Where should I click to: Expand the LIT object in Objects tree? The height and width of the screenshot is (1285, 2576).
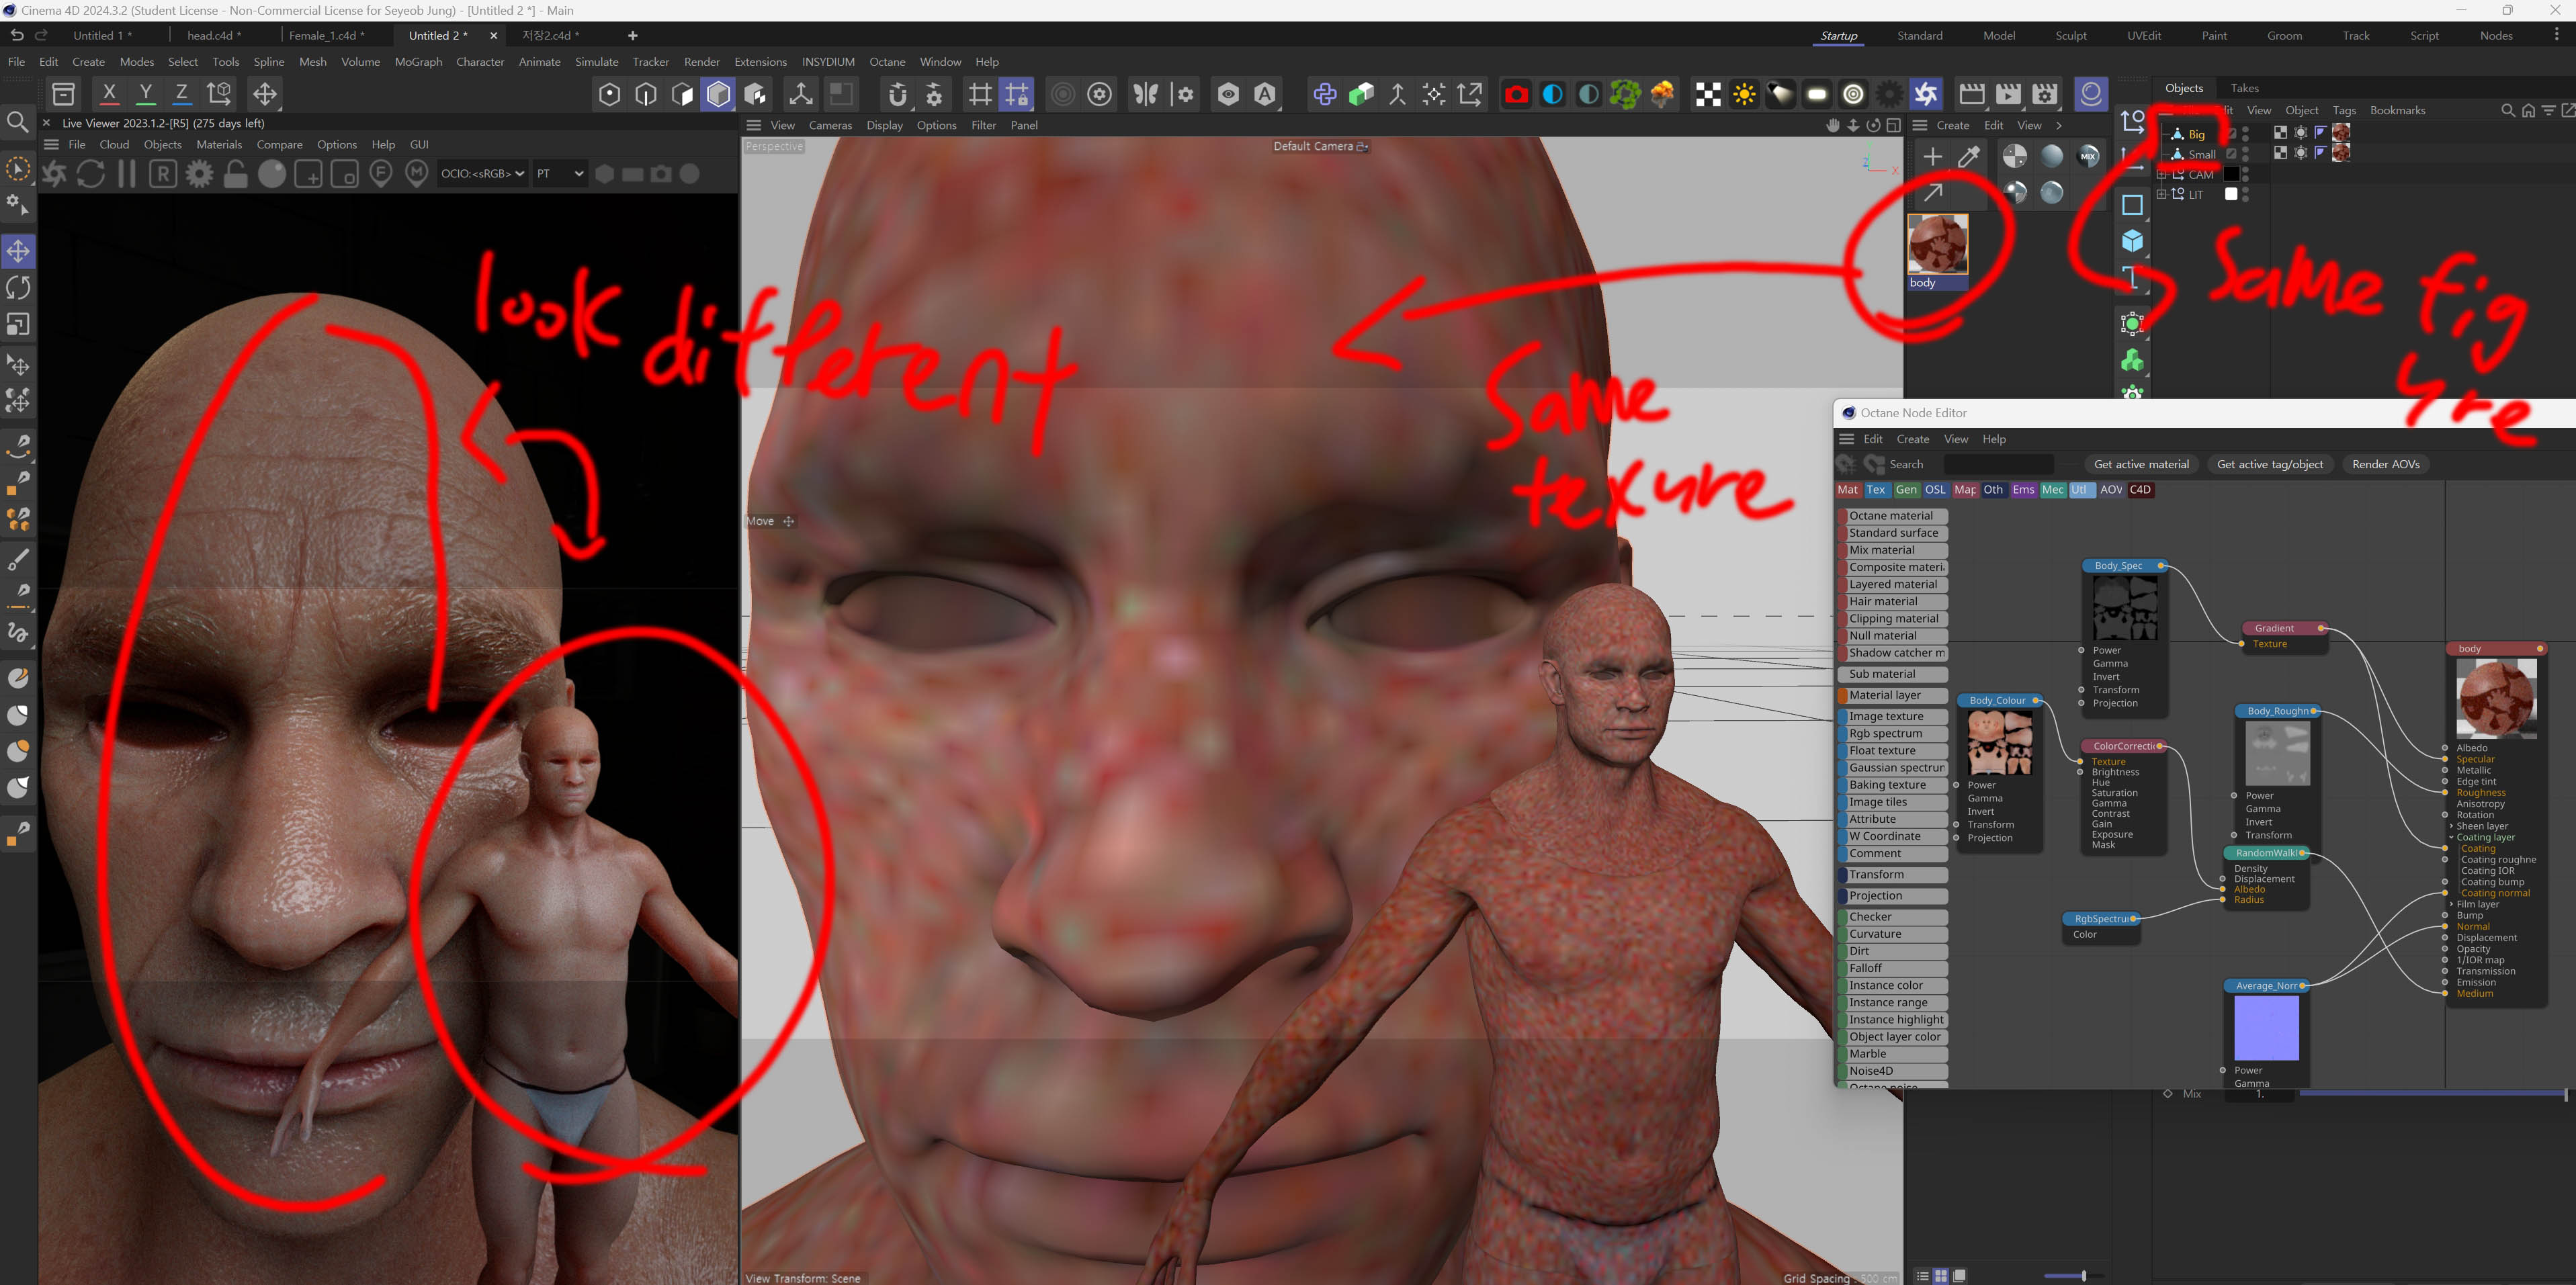(2162, 195)
